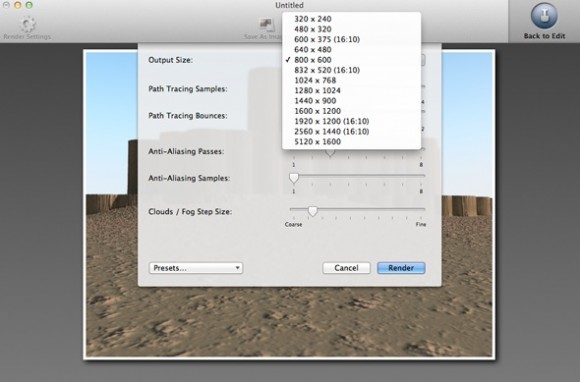Select 640 x 480 resolution
This screenshot has width=580, height=382.
[351, 50]
